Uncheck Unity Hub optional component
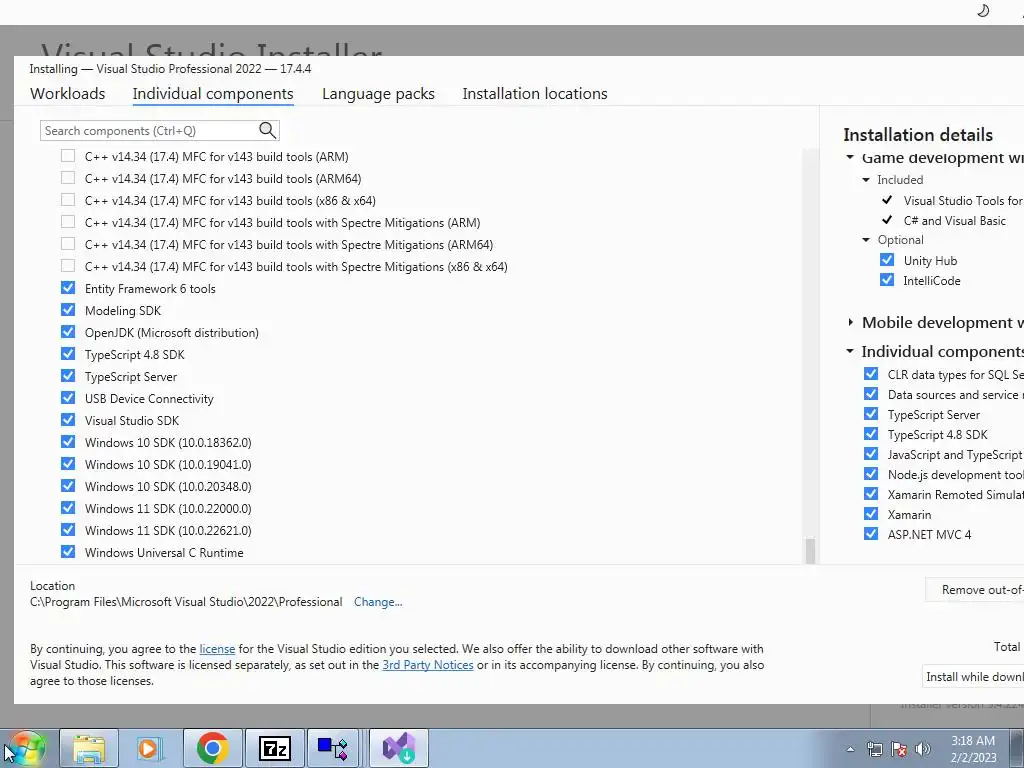Screen dimensions: 1024x768 pyautogui.click(x=887, y=260)
